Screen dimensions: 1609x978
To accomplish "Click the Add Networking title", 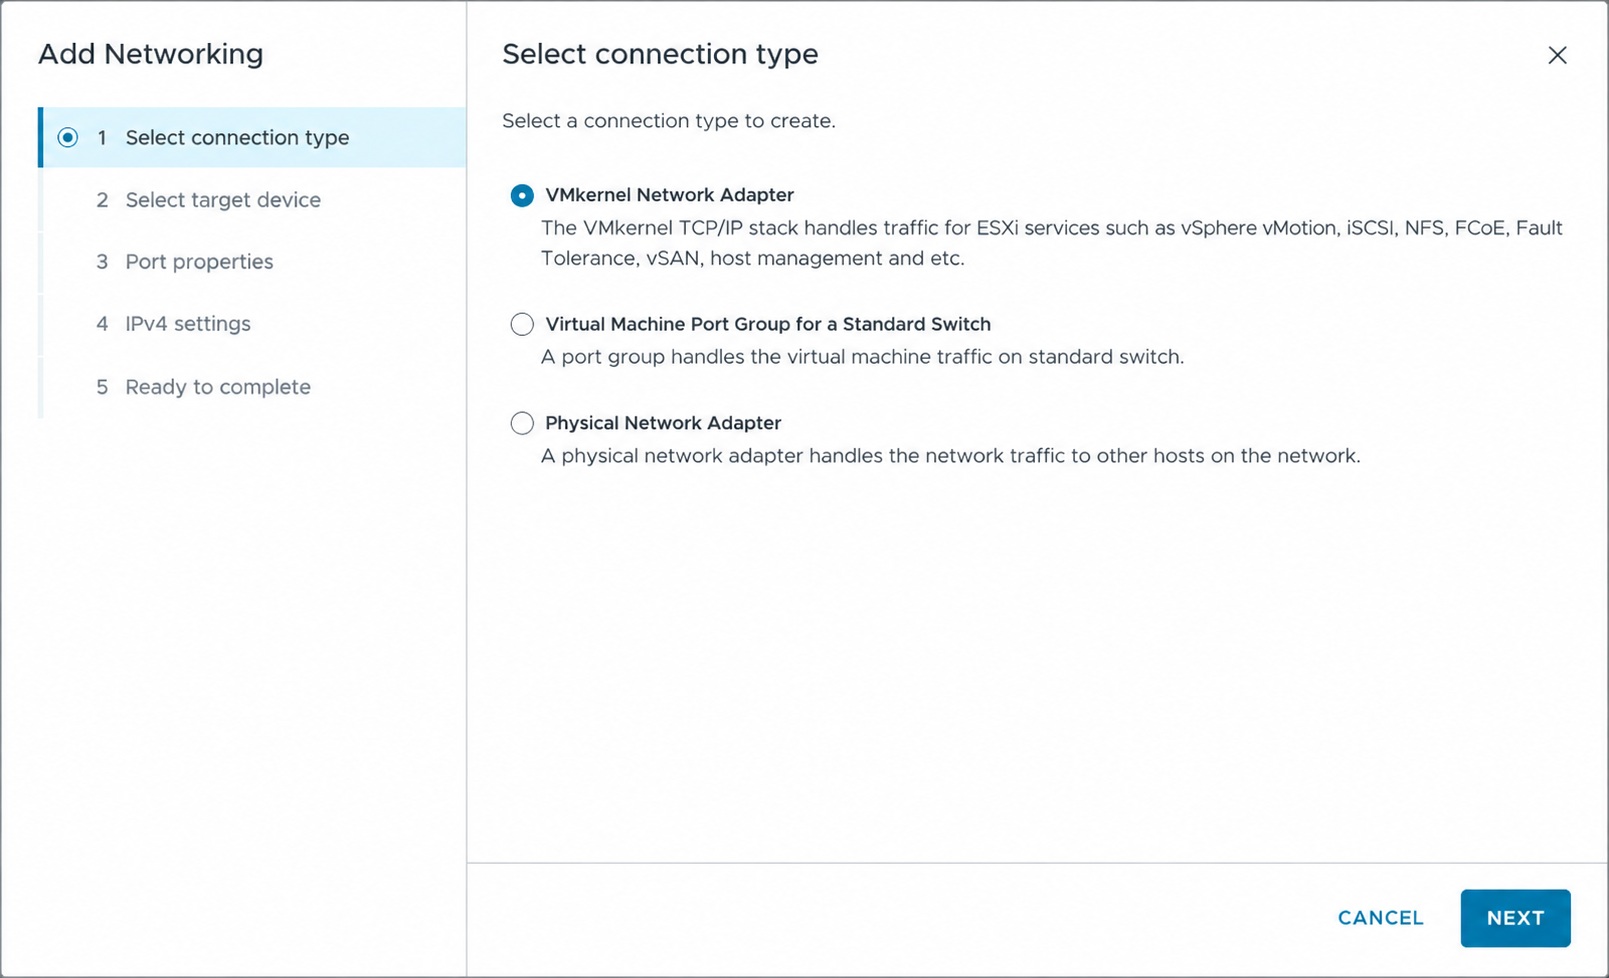I will click(151, 54).
